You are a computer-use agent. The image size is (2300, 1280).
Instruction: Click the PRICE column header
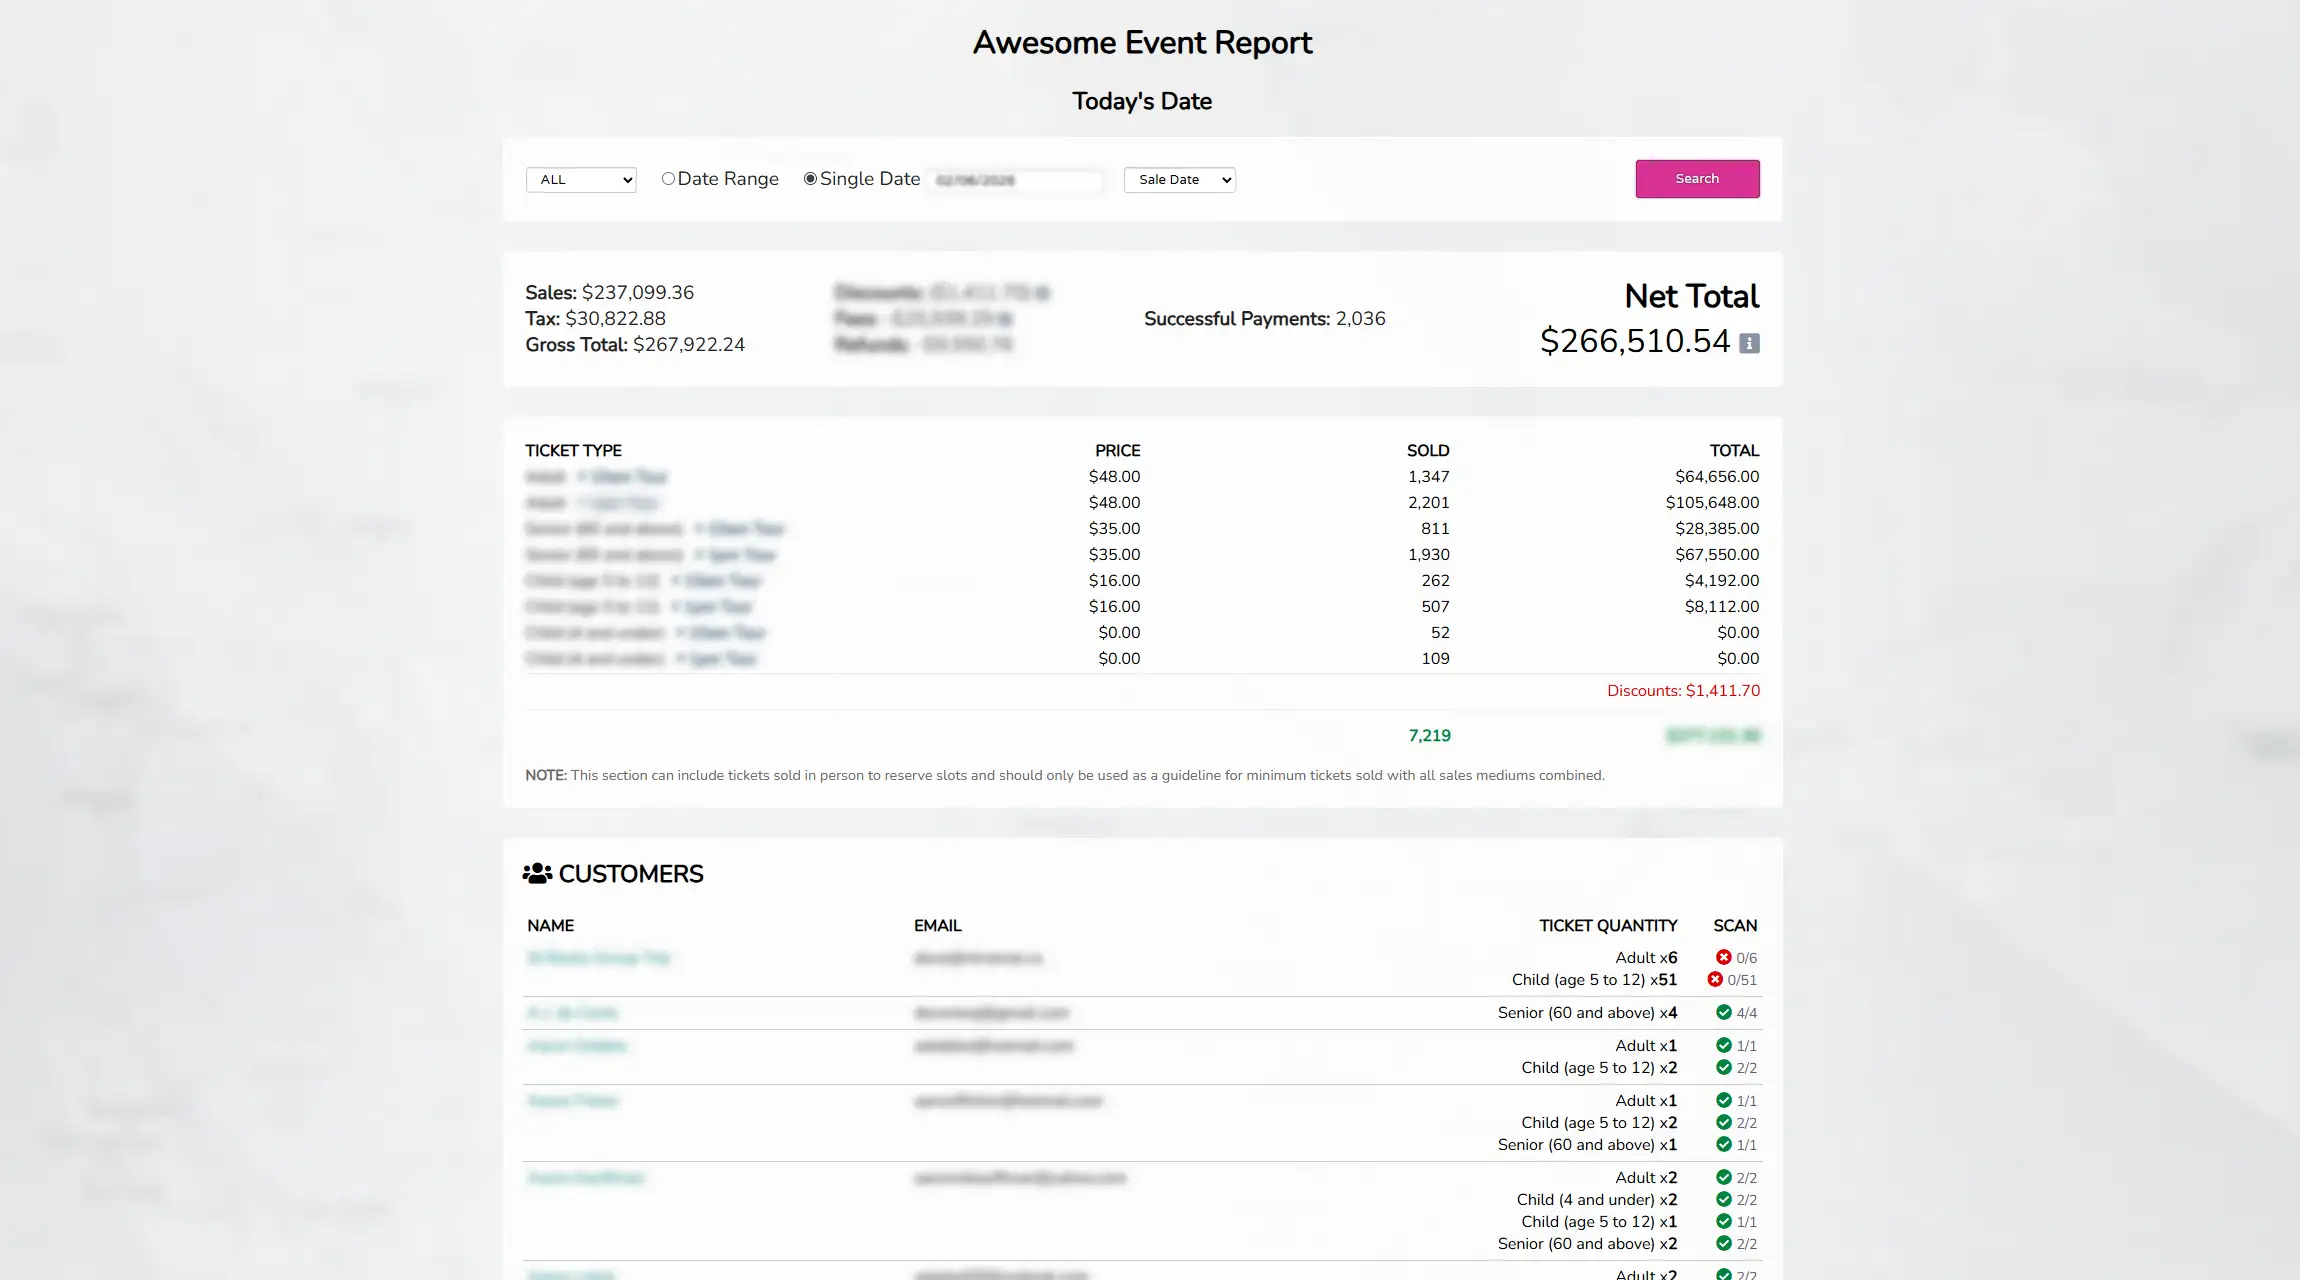click(x=1117, y=451)
